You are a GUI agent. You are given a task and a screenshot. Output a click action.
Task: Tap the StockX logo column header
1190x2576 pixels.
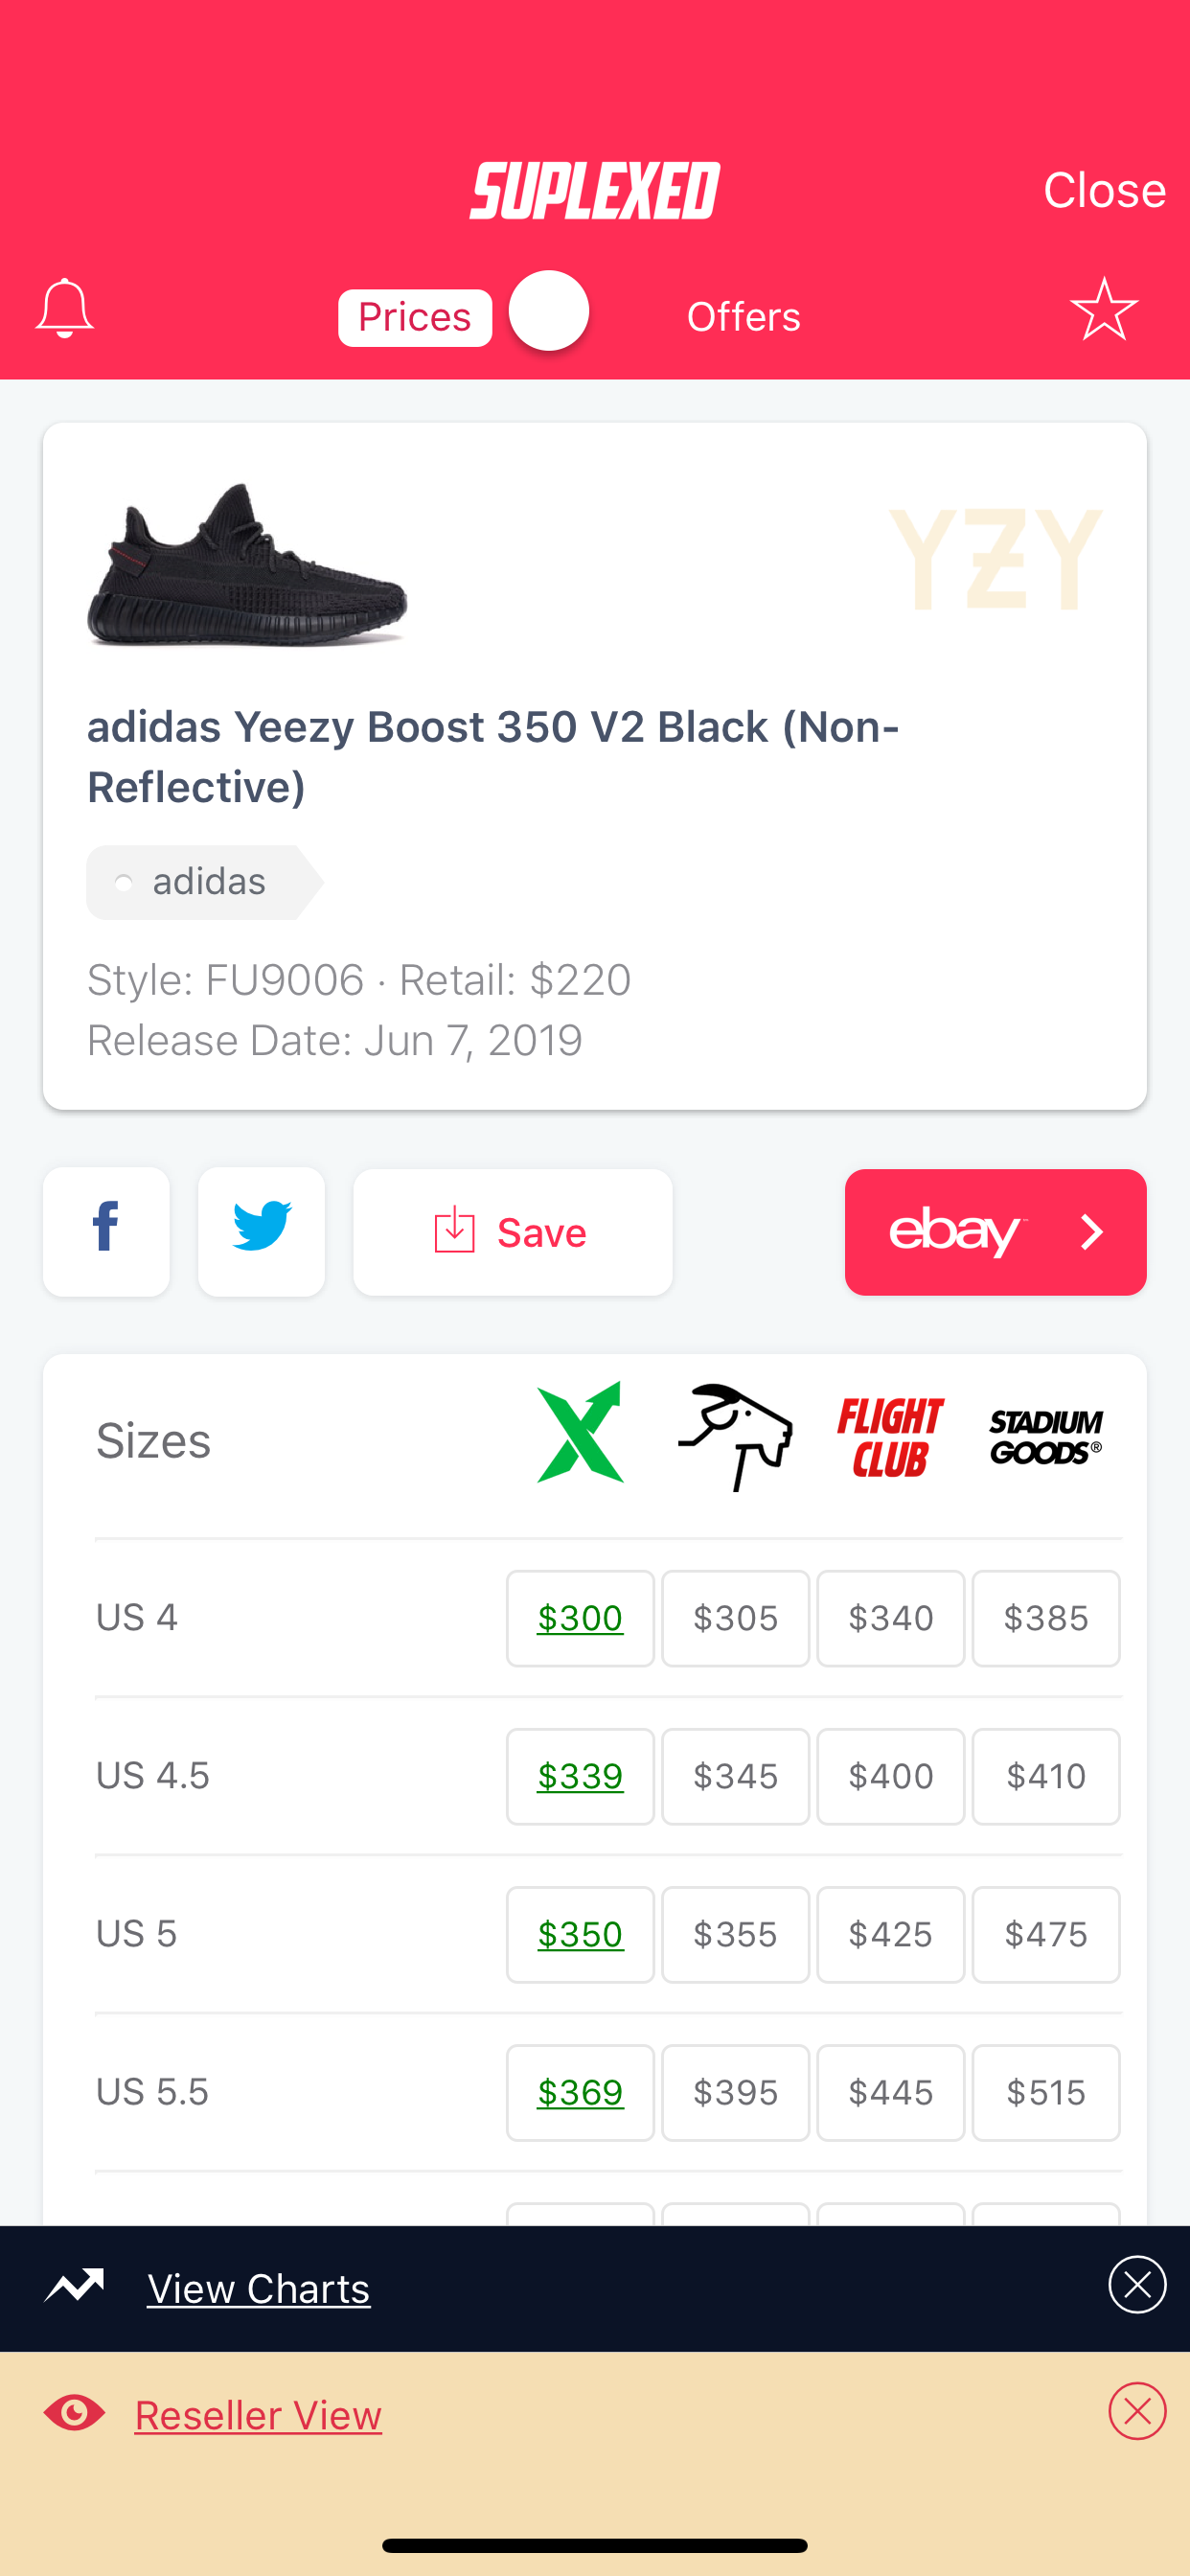pyautogui.click(x=580, y=1433)
